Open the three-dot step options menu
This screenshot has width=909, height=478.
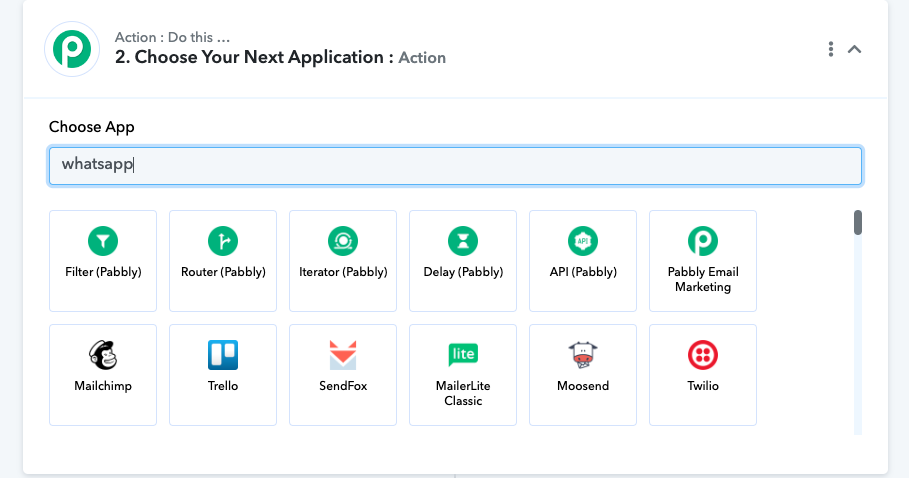click(x=831, y=49)
